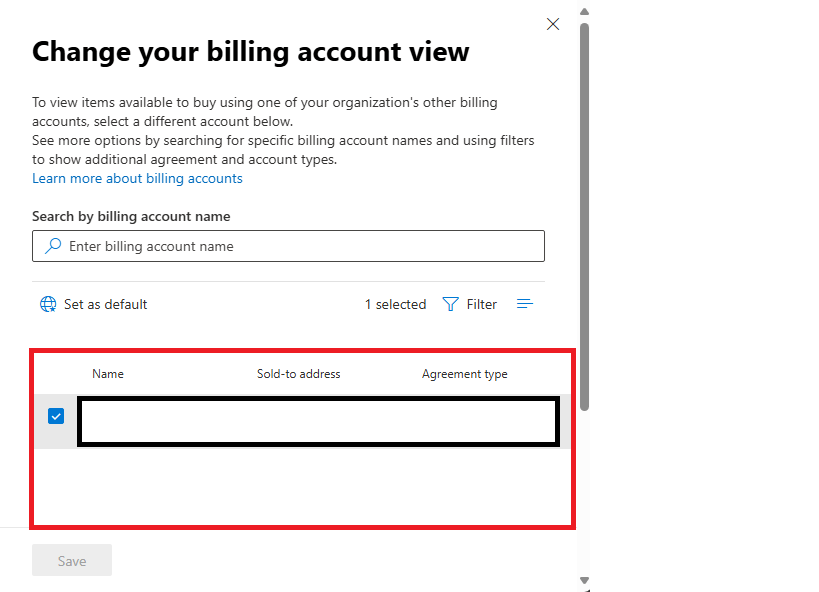Select the highlighted billing account row
Viewport: 819px width, 592px height.
click(x=318, y=421)
